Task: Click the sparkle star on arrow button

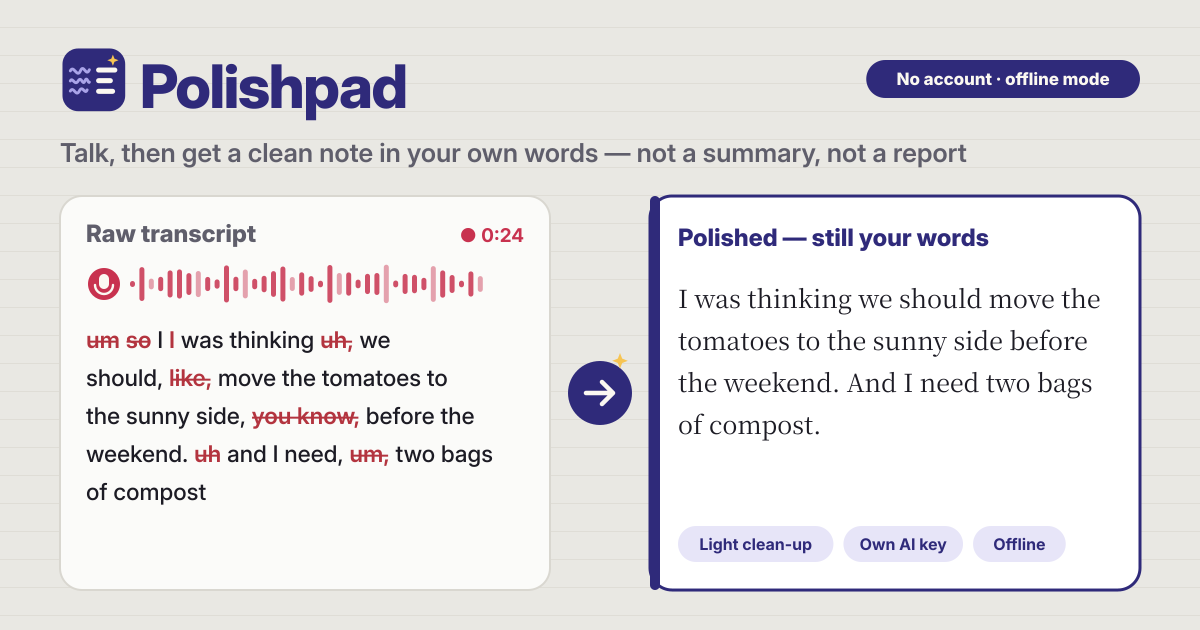Action: point(619,360)
